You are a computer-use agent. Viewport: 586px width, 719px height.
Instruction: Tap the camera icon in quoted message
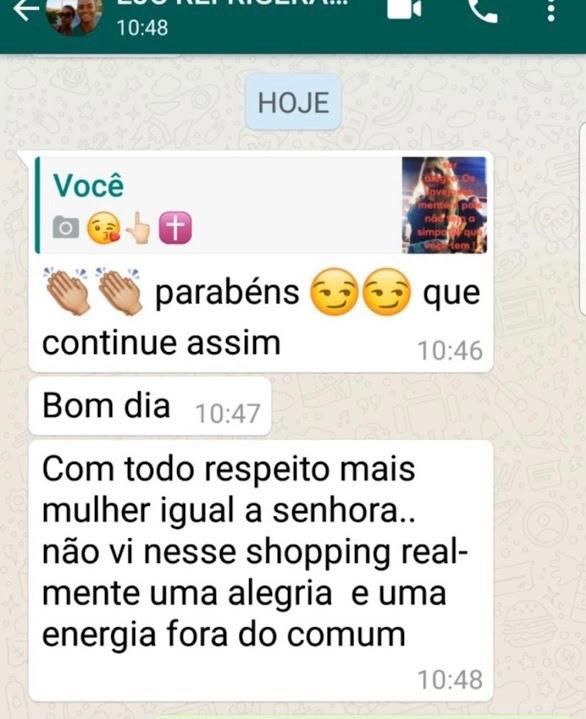66,227
